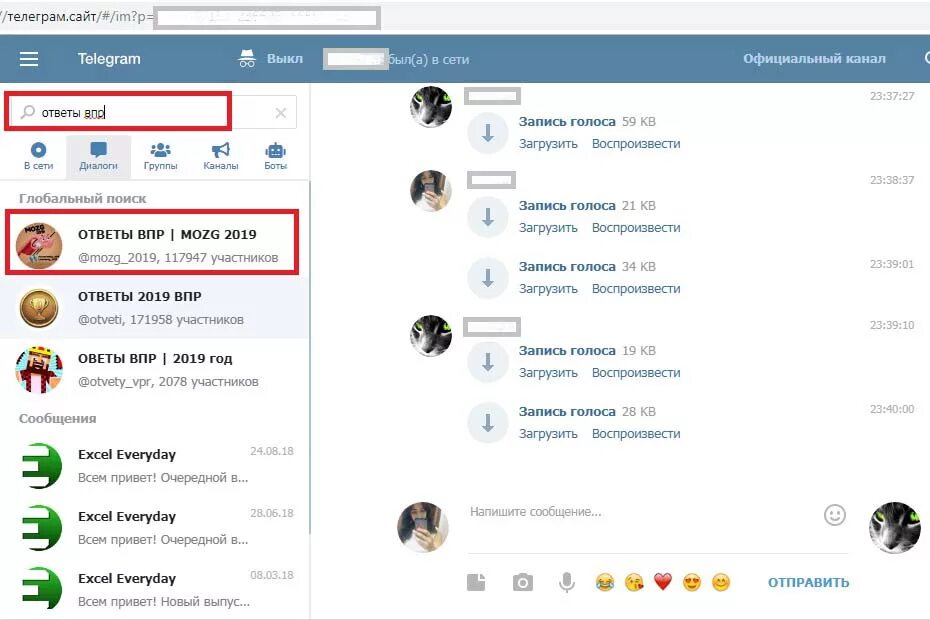The height and width of the screenshot is (620, 930).
Task: Toggle the incognito mode Выкл switch
Action: pyautogui.click(x=270, y=59)
